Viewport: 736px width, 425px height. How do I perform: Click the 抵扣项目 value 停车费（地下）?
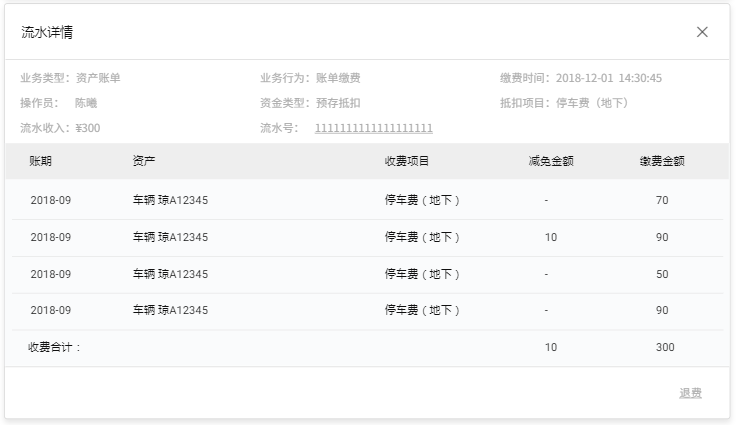(595, 103)
